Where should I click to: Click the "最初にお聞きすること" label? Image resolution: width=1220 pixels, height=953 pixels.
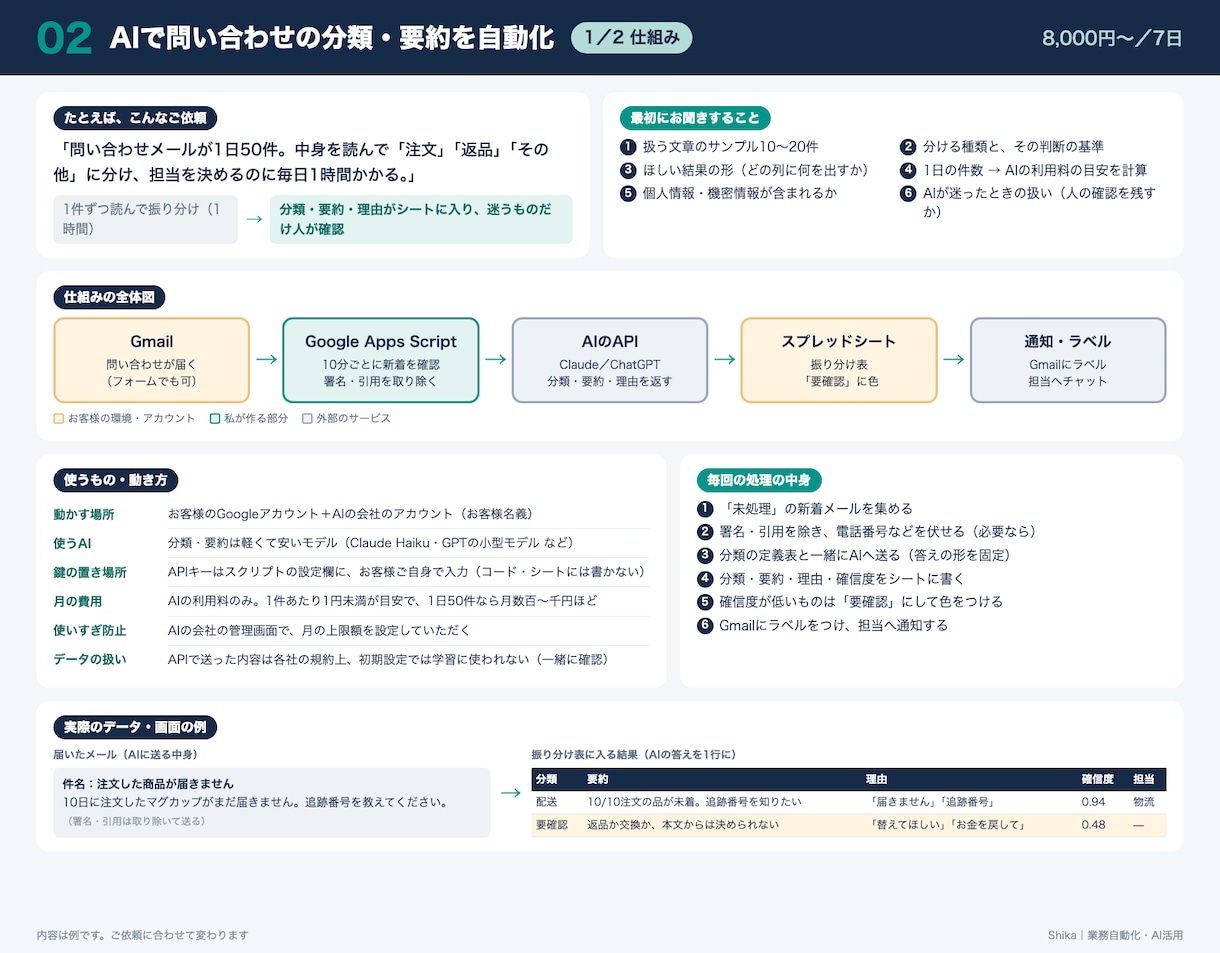pyautogui.click(x=695, y=118)
